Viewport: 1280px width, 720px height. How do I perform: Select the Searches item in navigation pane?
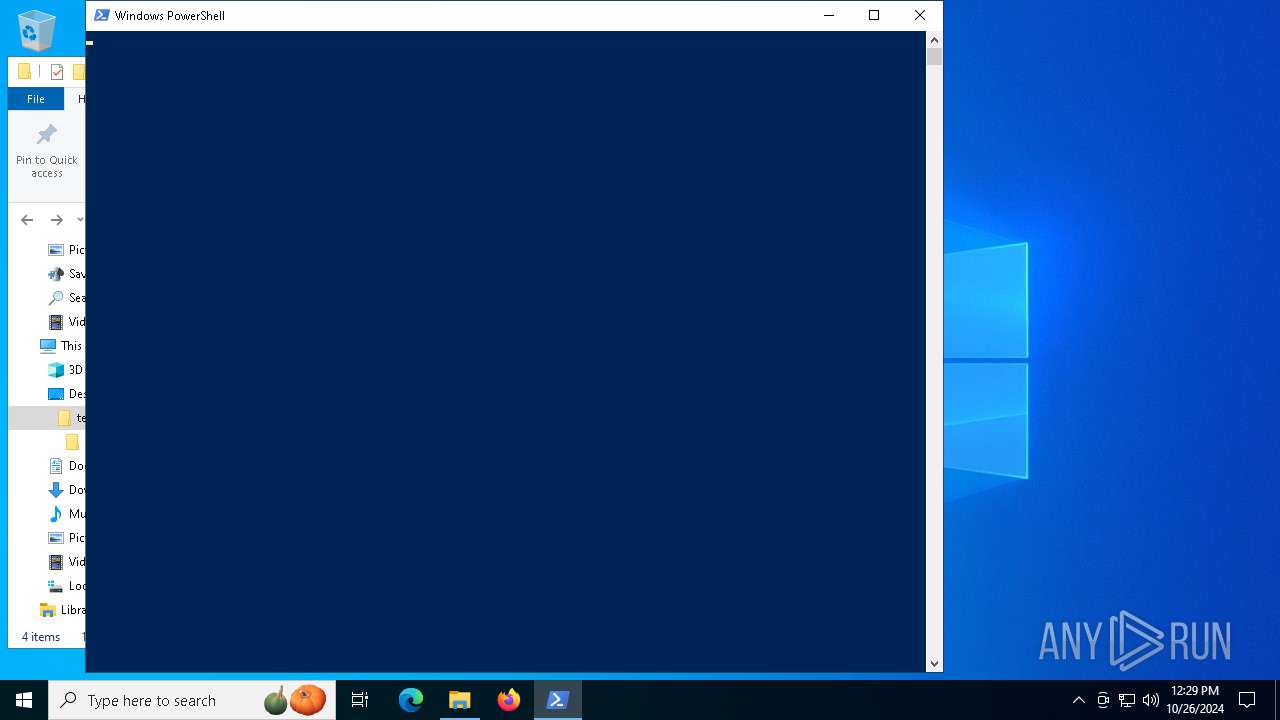pyautogui.click(x=66, y=298)
